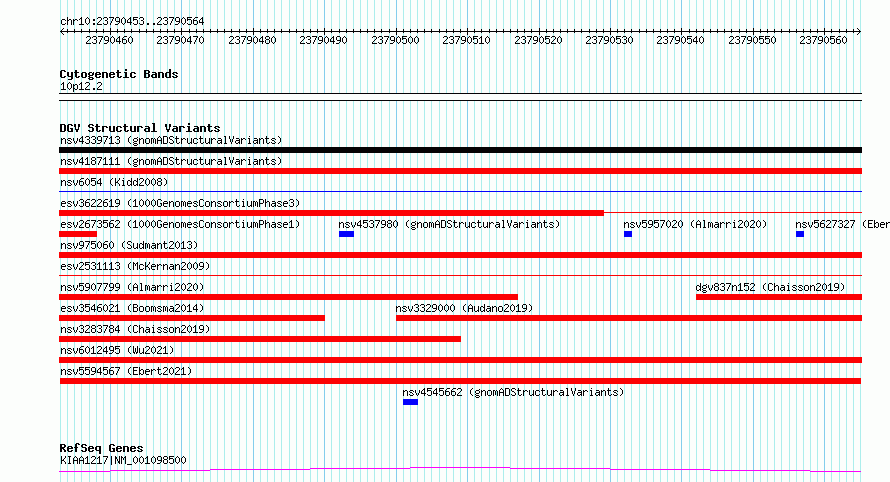Click the nsv4339713 black variant bar
890x482 pixels.
[460, 150]
